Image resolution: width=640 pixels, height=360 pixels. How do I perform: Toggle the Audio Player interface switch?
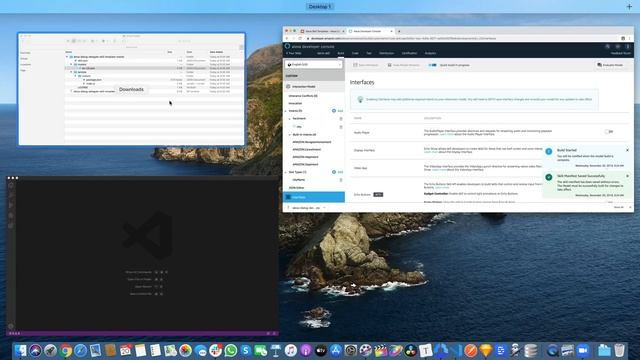point(609,132)
